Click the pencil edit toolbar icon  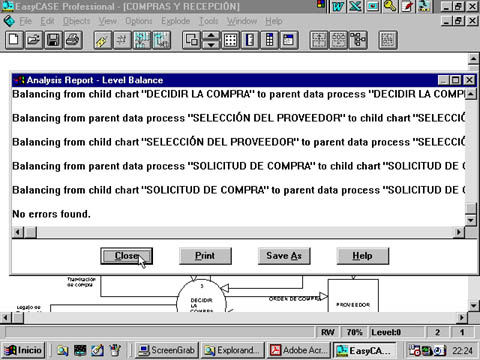(103, 40)
